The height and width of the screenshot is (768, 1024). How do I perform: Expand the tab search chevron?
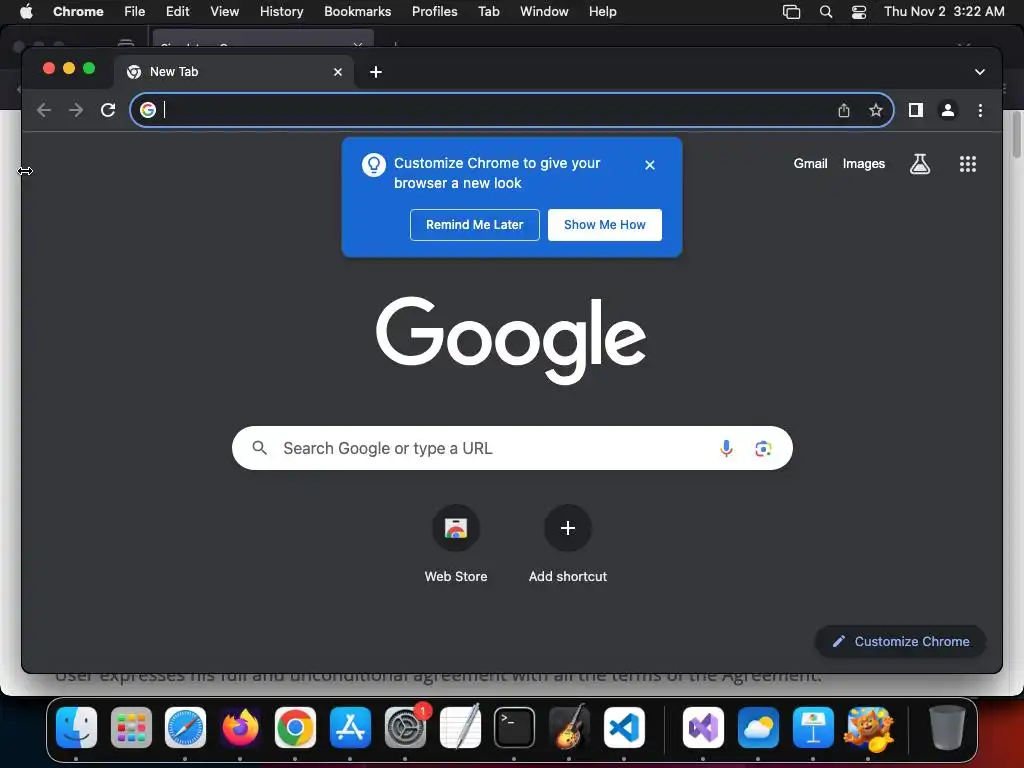[x=980, y=72]
